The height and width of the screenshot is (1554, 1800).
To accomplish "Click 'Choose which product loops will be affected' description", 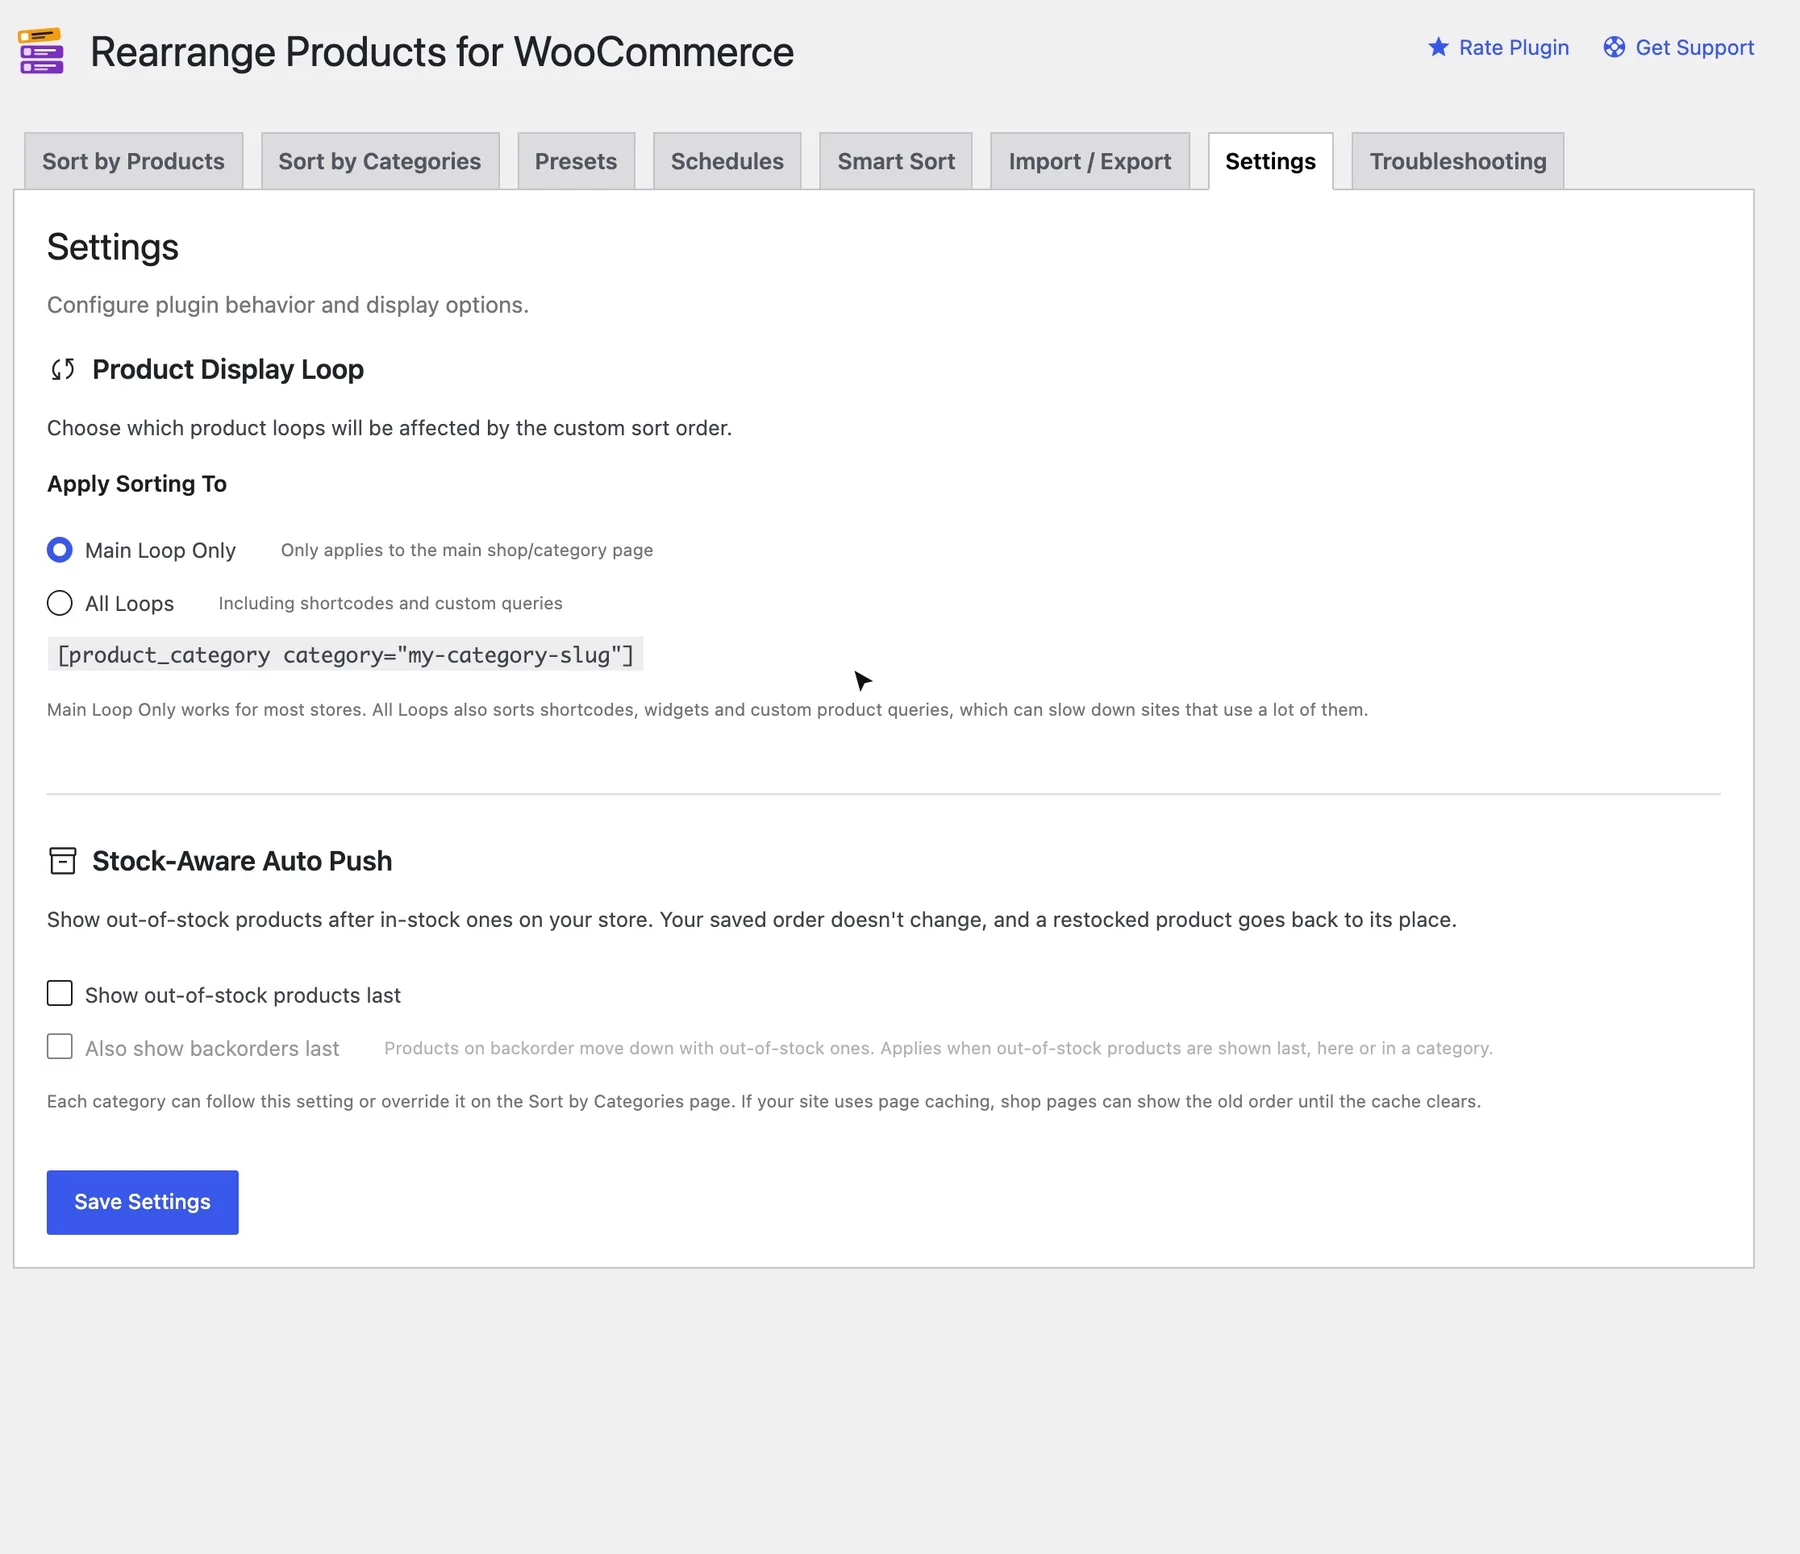I will click(x=390, y=428).
